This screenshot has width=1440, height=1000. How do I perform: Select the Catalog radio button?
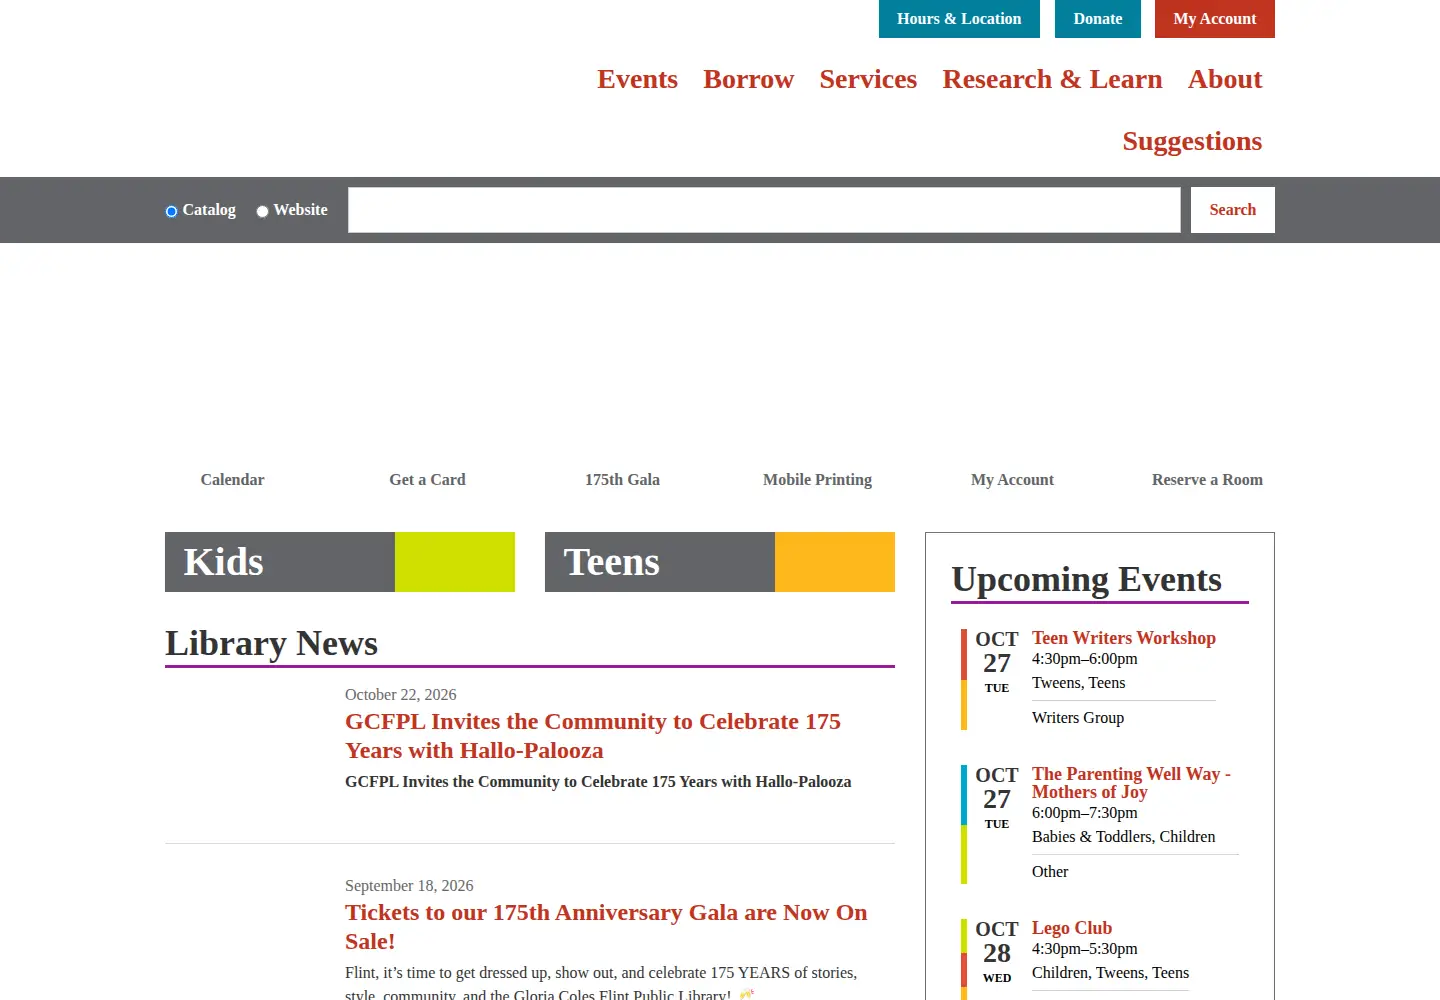pyautogui.click(x=171, y=211)
